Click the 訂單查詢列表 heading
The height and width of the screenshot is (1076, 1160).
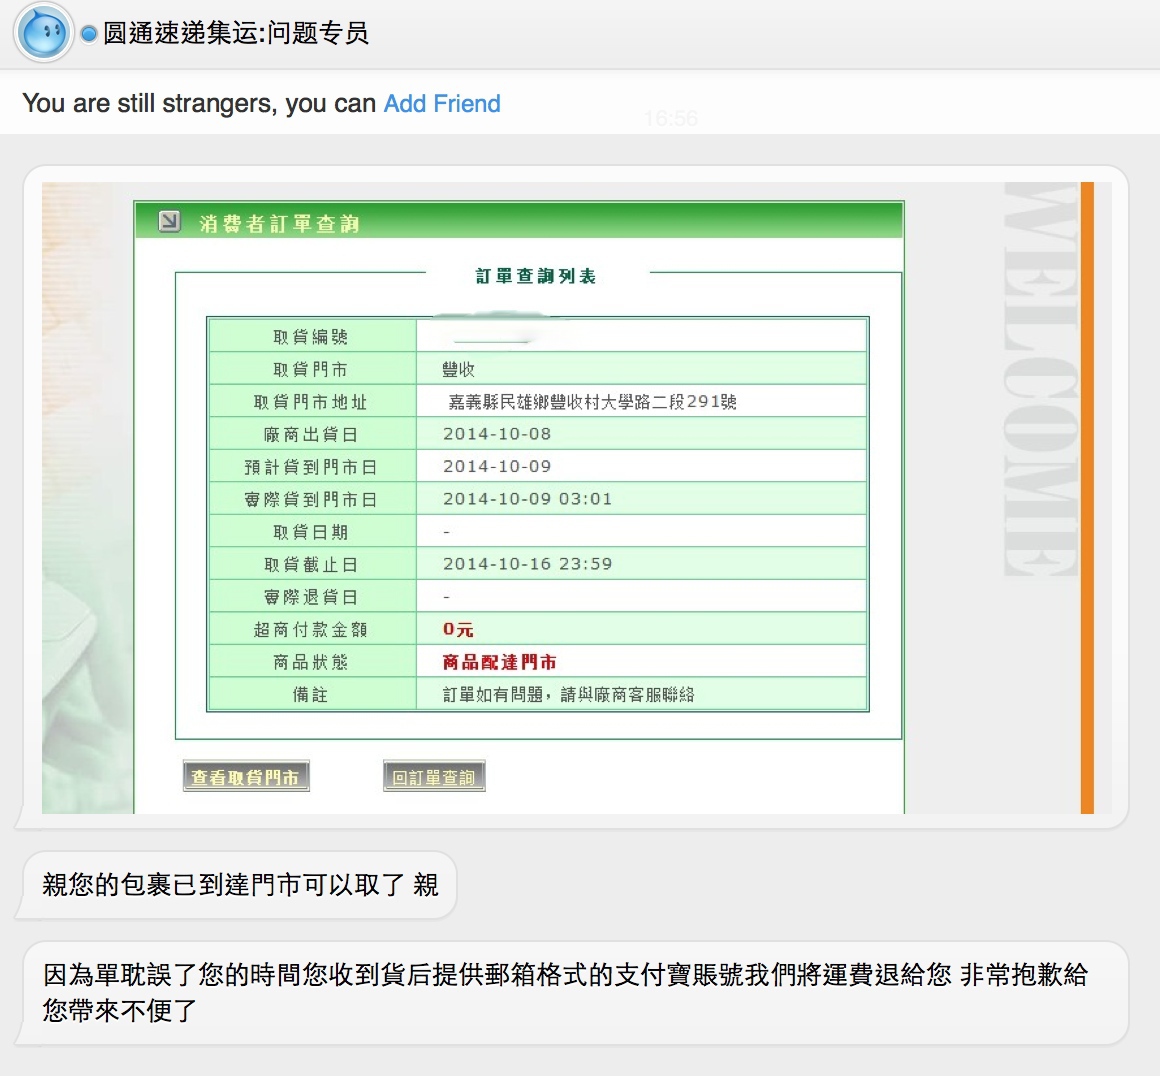[536, 276]
